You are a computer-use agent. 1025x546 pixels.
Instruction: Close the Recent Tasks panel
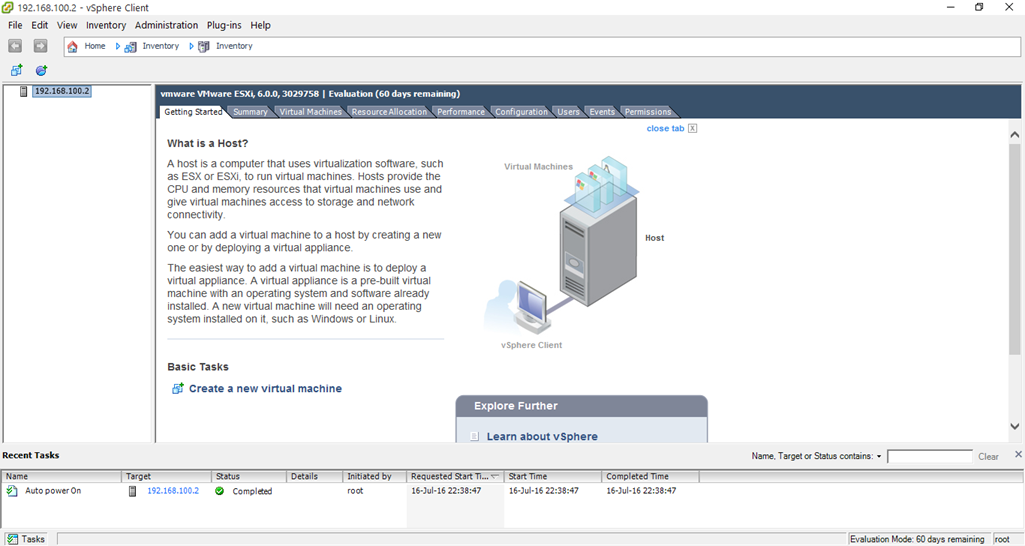click(x=1018, y=454)
